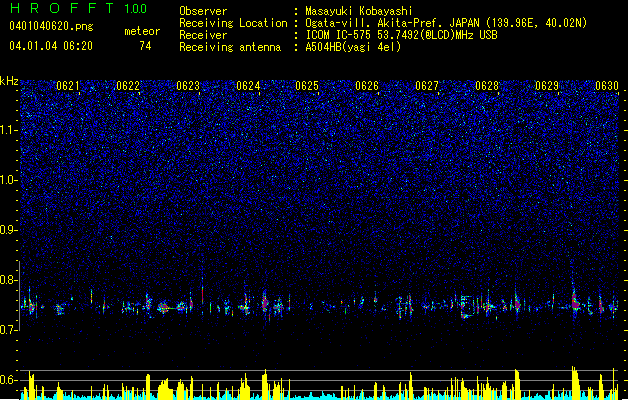This screenshot has width=629, height=400.
Task: Click the 0630 time marker
Action: 607,86
